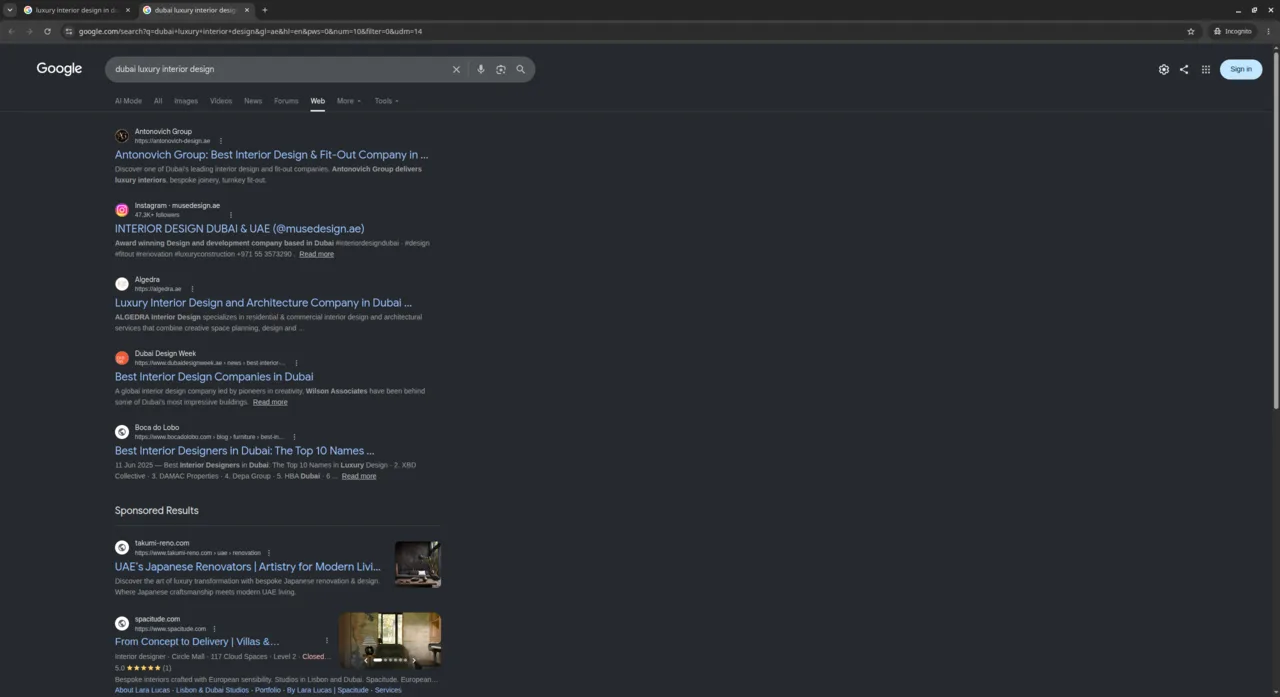Switch to All results tab

click(158, 101)
